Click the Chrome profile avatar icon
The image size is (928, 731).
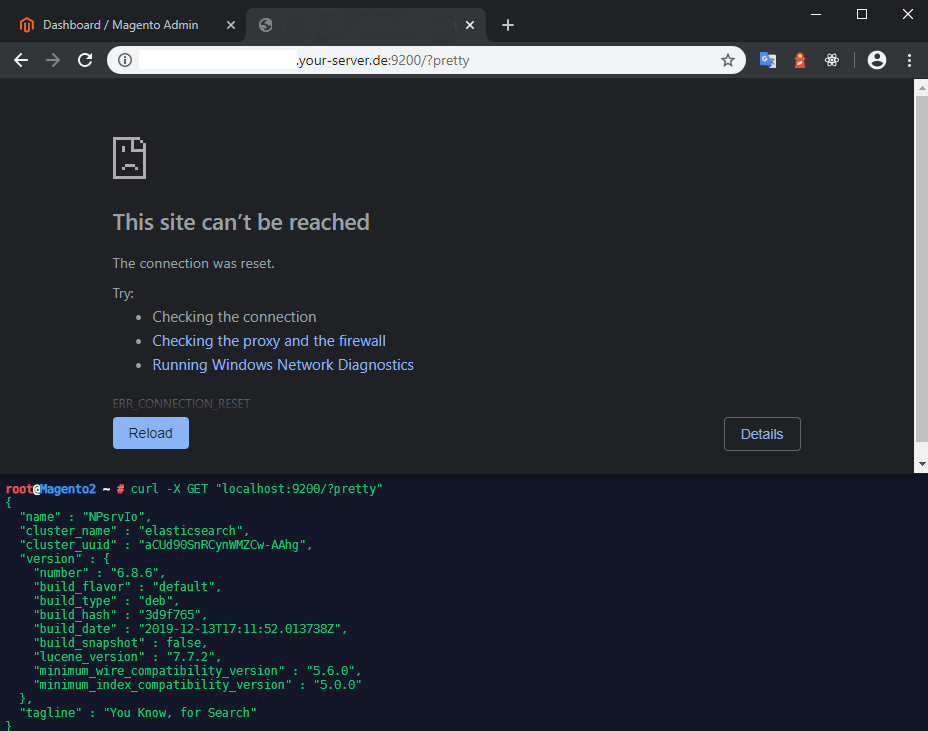pyautogui.click(x=876, y=60)
